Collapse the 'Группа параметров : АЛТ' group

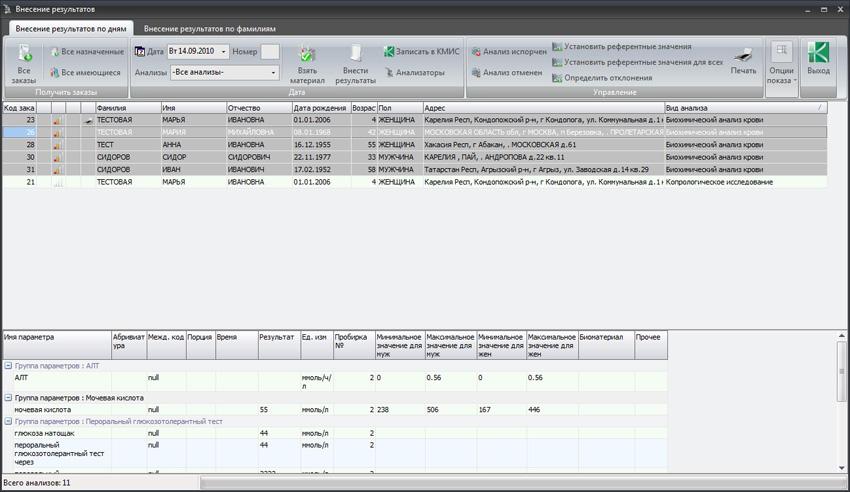click(8, 366)
